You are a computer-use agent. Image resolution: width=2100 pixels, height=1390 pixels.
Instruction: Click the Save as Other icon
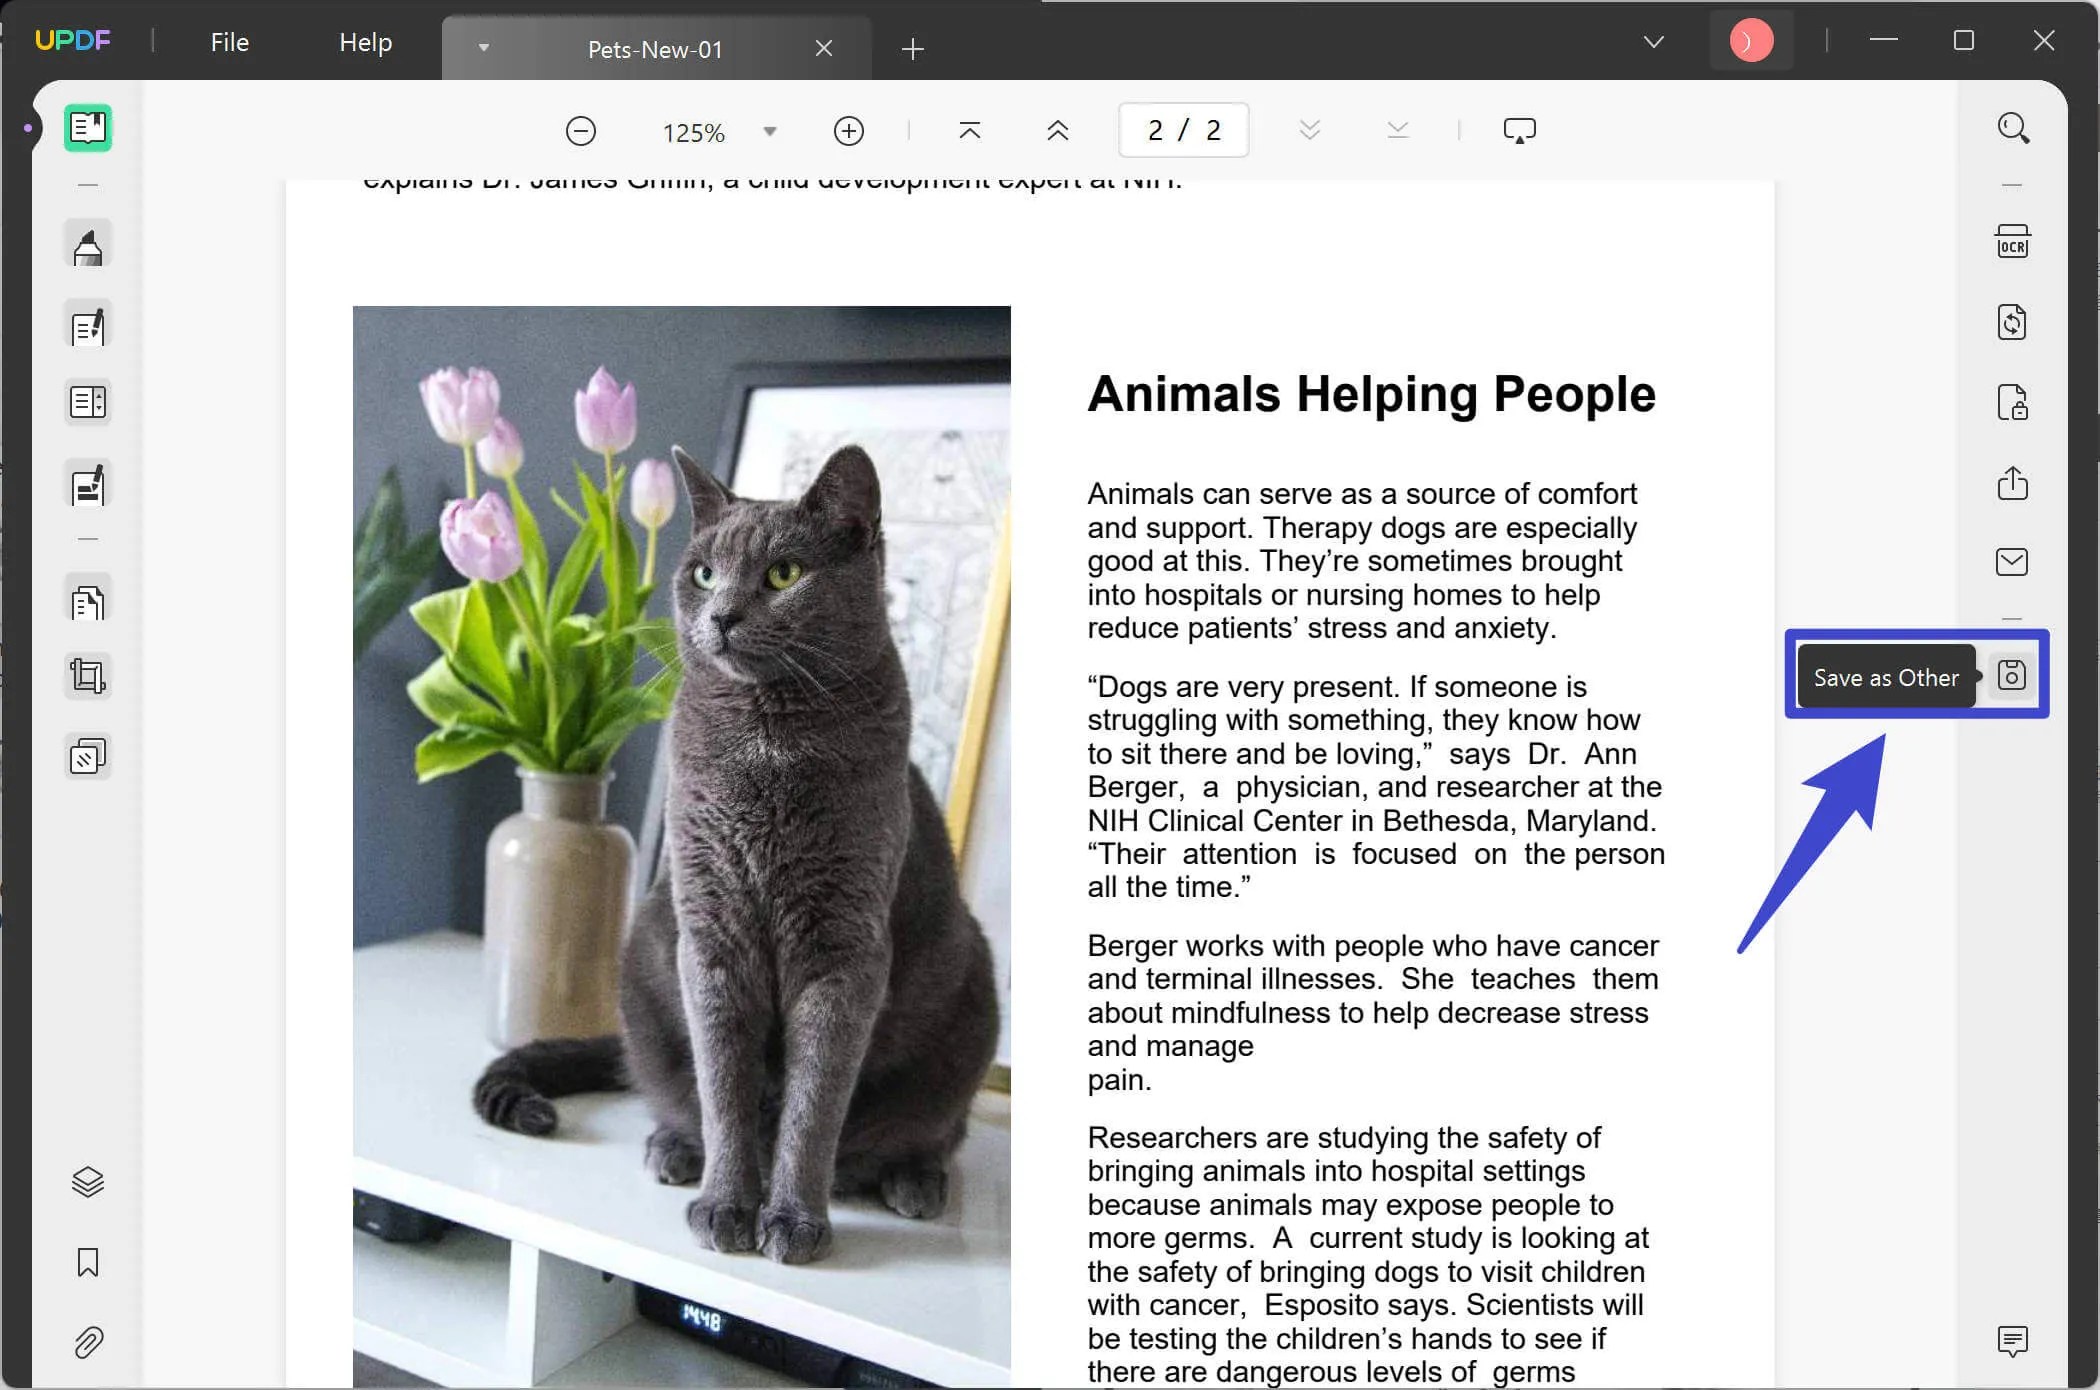coord(2012,676)
